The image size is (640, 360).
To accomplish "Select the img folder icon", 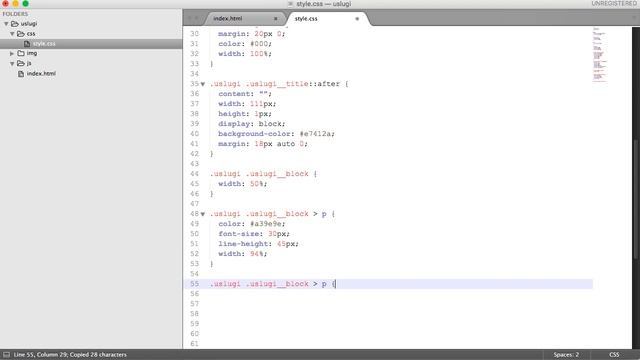I will [x=21, y=53].
